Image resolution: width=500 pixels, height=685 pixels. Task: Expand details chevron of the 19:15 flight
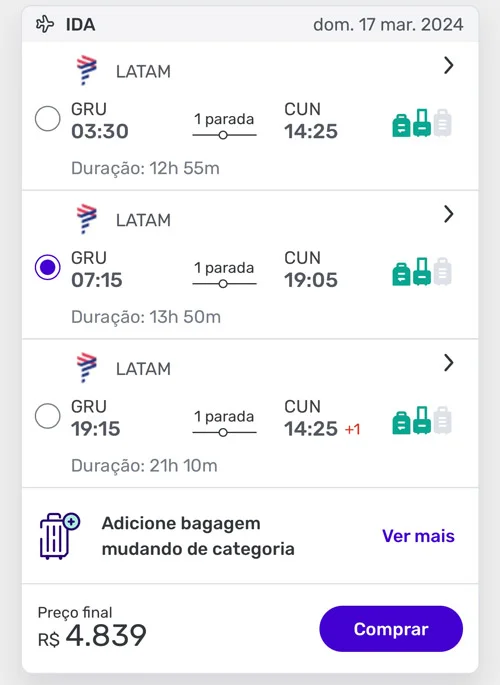tap(448, 363)
